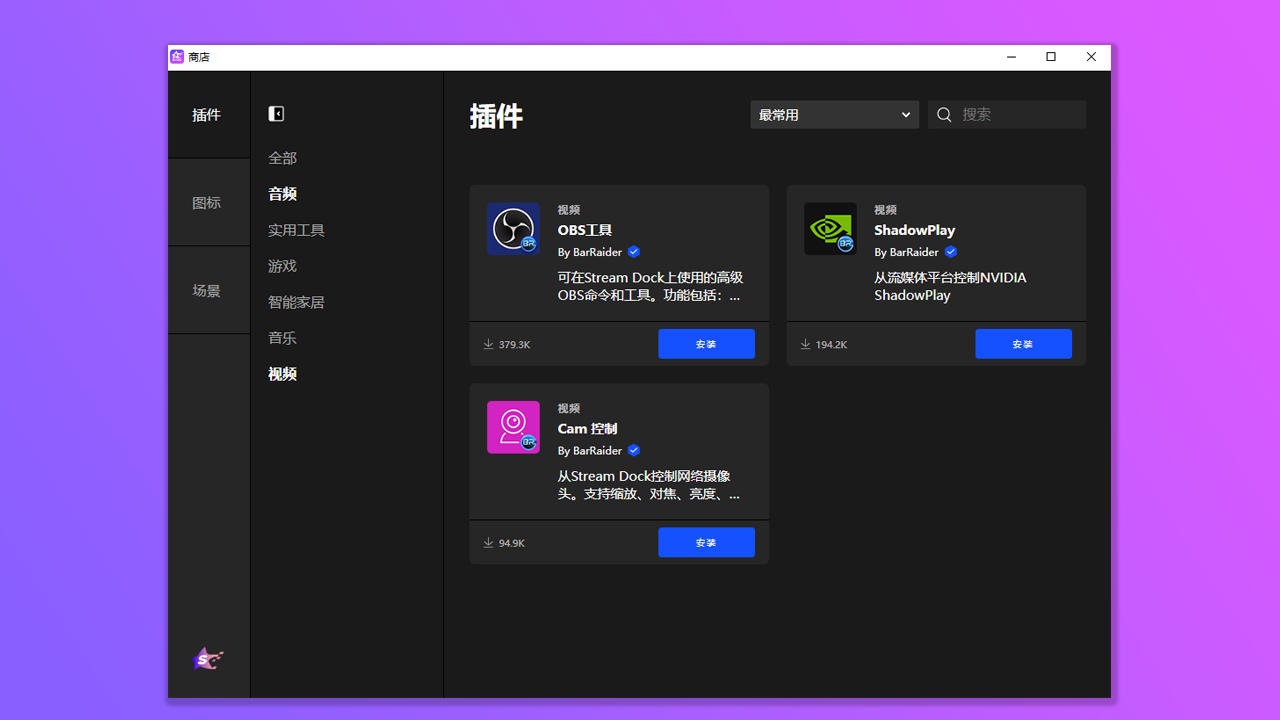Viewport: 1280px width, 720px height.
Task: Click the store app icon in title bar
Action: [x=177, y=57]
